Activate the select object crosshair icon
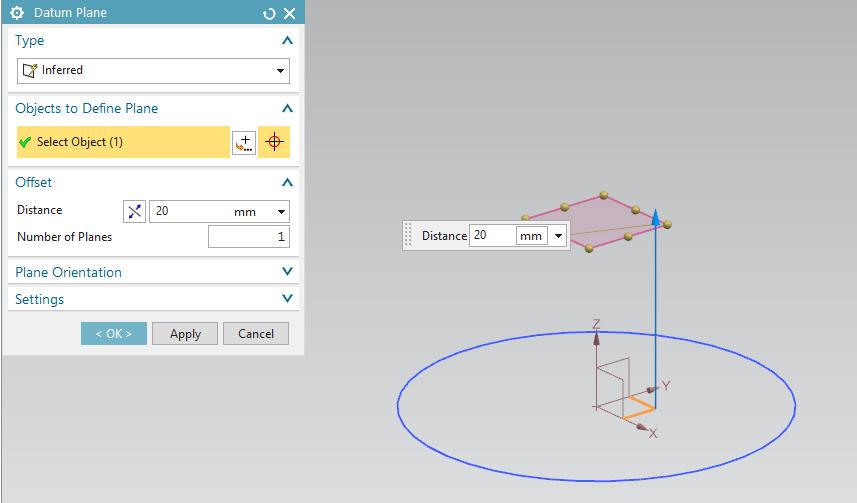The height and width of the screenshot is (503, 857). tap(274, 142)
